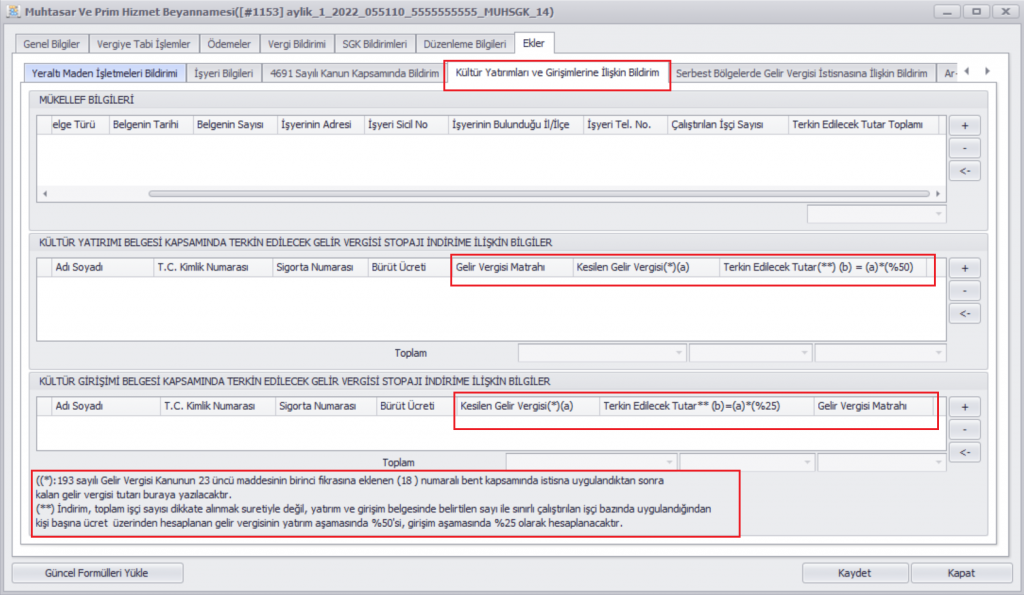Remove row from Kültür Yatırımı Belgesi table
The image size is (1024, 595).
(x=964, y=290)
